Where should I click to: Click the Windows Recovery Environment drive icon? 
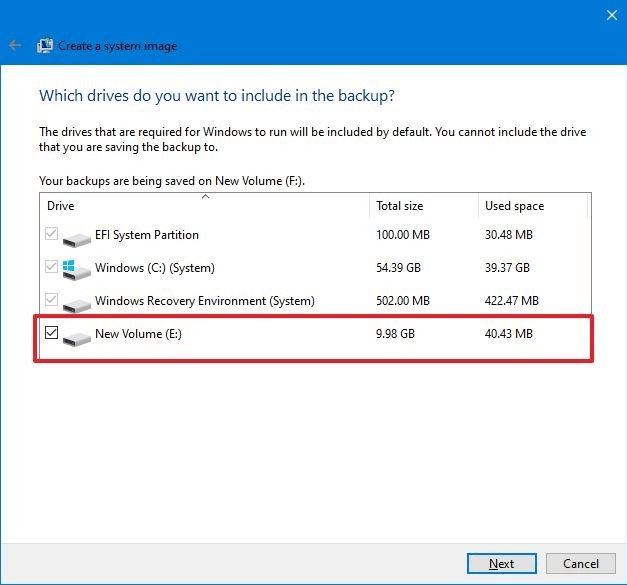point(76,303)
